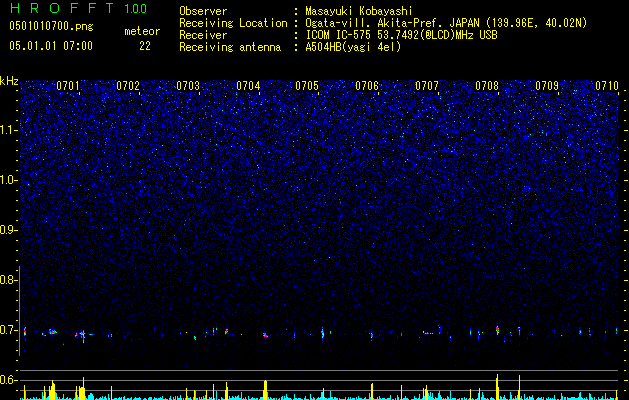The width and height of the screenshot is (629, 400).
Task: Click the 0.7 kHz axis label
Action: (x=8, y=330)
